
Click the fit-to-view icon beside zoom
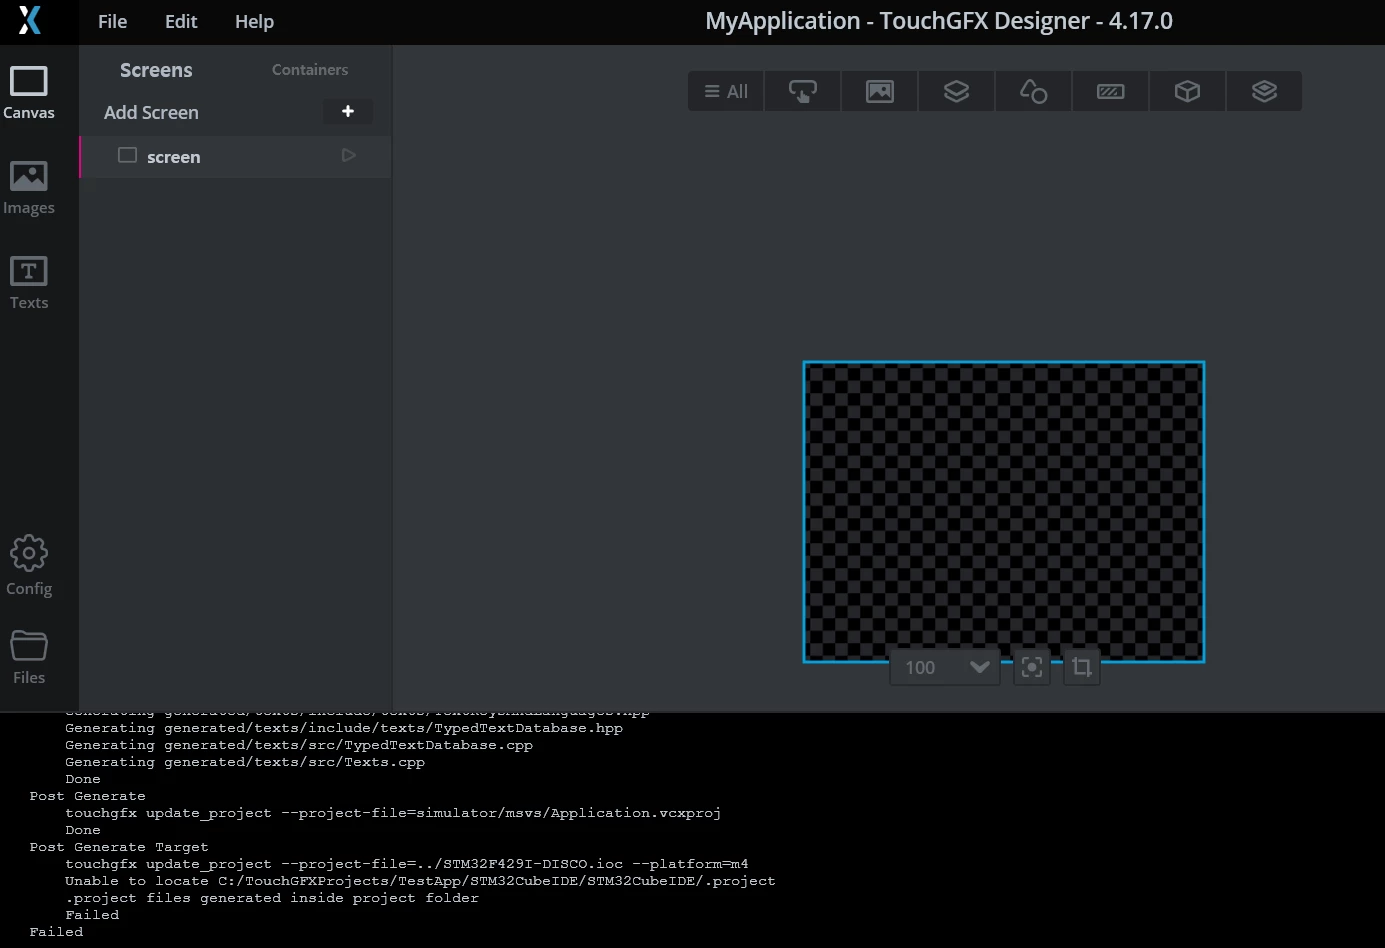point(1032,667)
